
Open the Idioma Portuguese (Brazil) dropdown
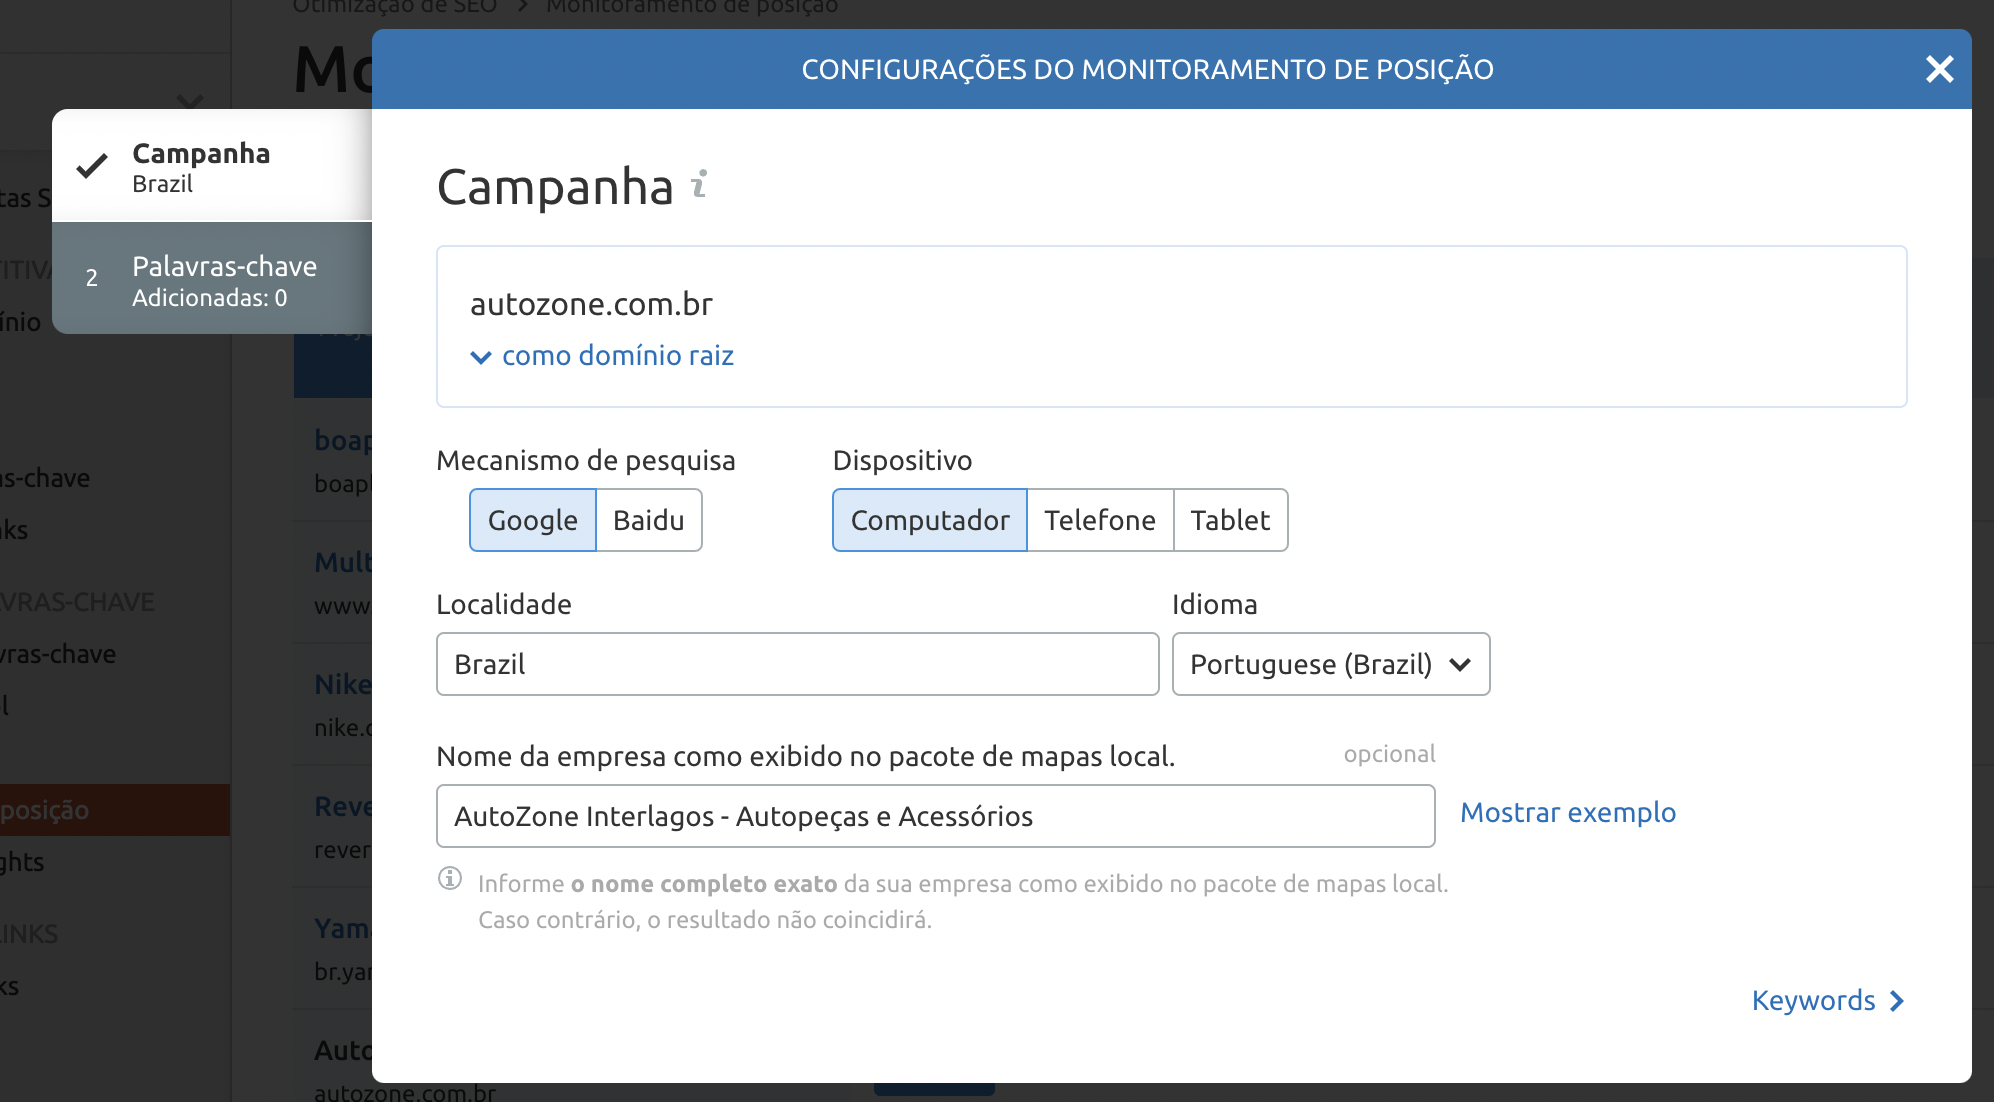[1331, 664]
